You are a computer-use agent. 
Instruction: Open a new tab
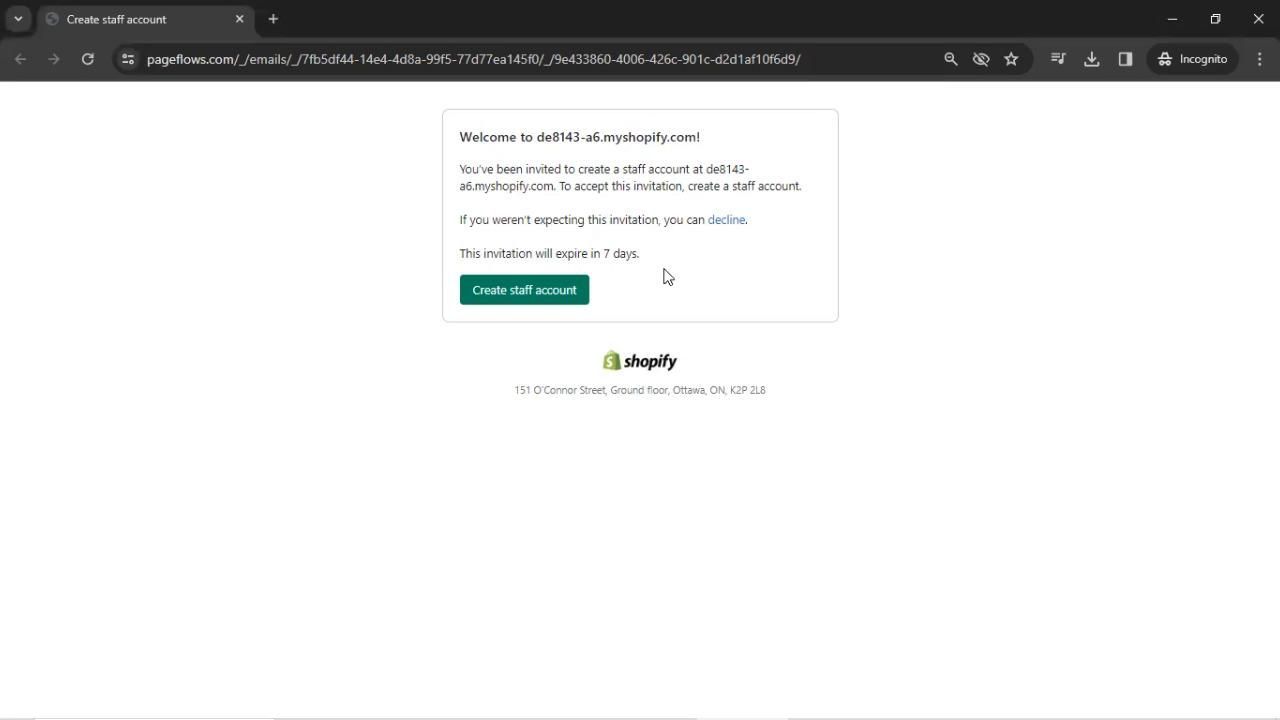click(273, 19)
